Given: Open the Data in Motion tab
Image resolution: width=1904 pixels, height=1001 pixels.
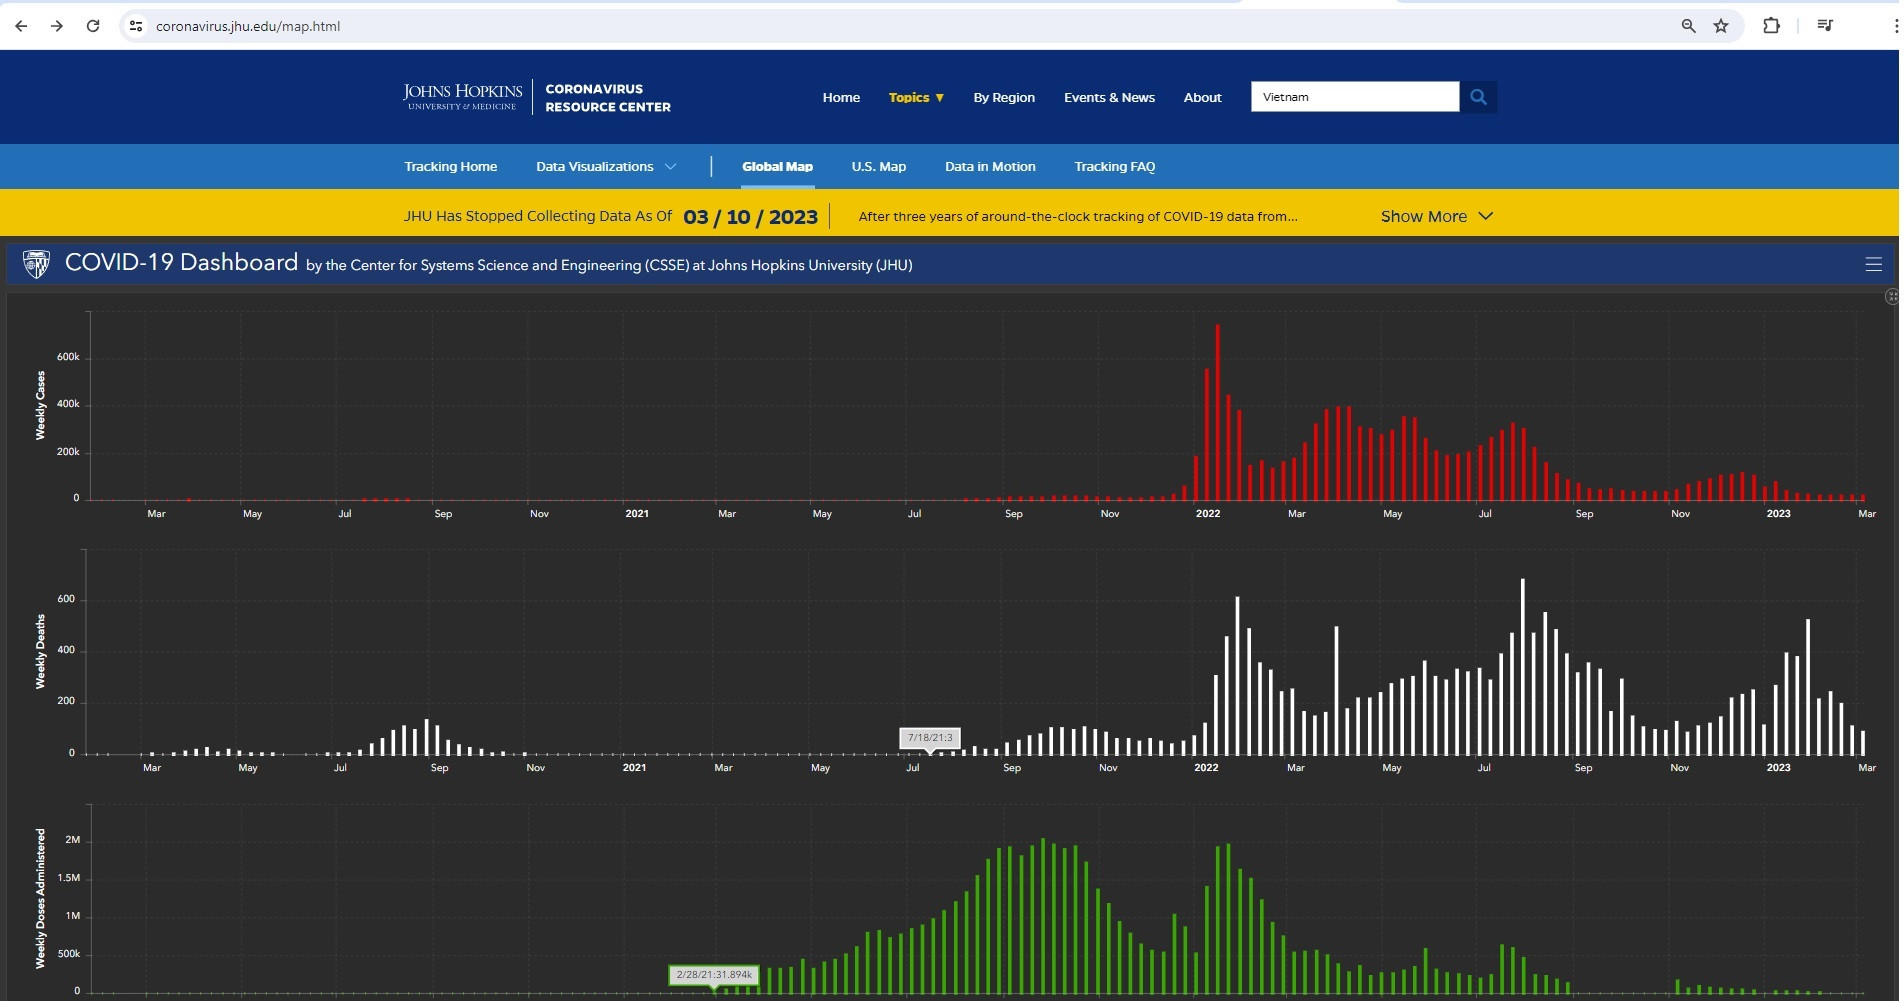Looking at the screenshot, I should (990, 166).
